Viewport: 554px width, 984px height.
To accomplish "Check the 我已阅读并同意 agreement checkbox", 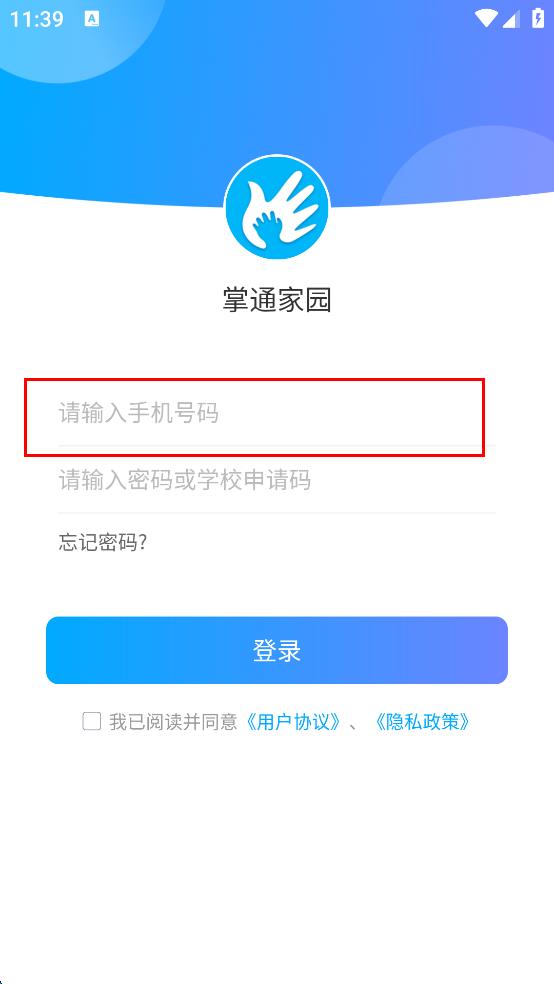I will pos(92,721).
